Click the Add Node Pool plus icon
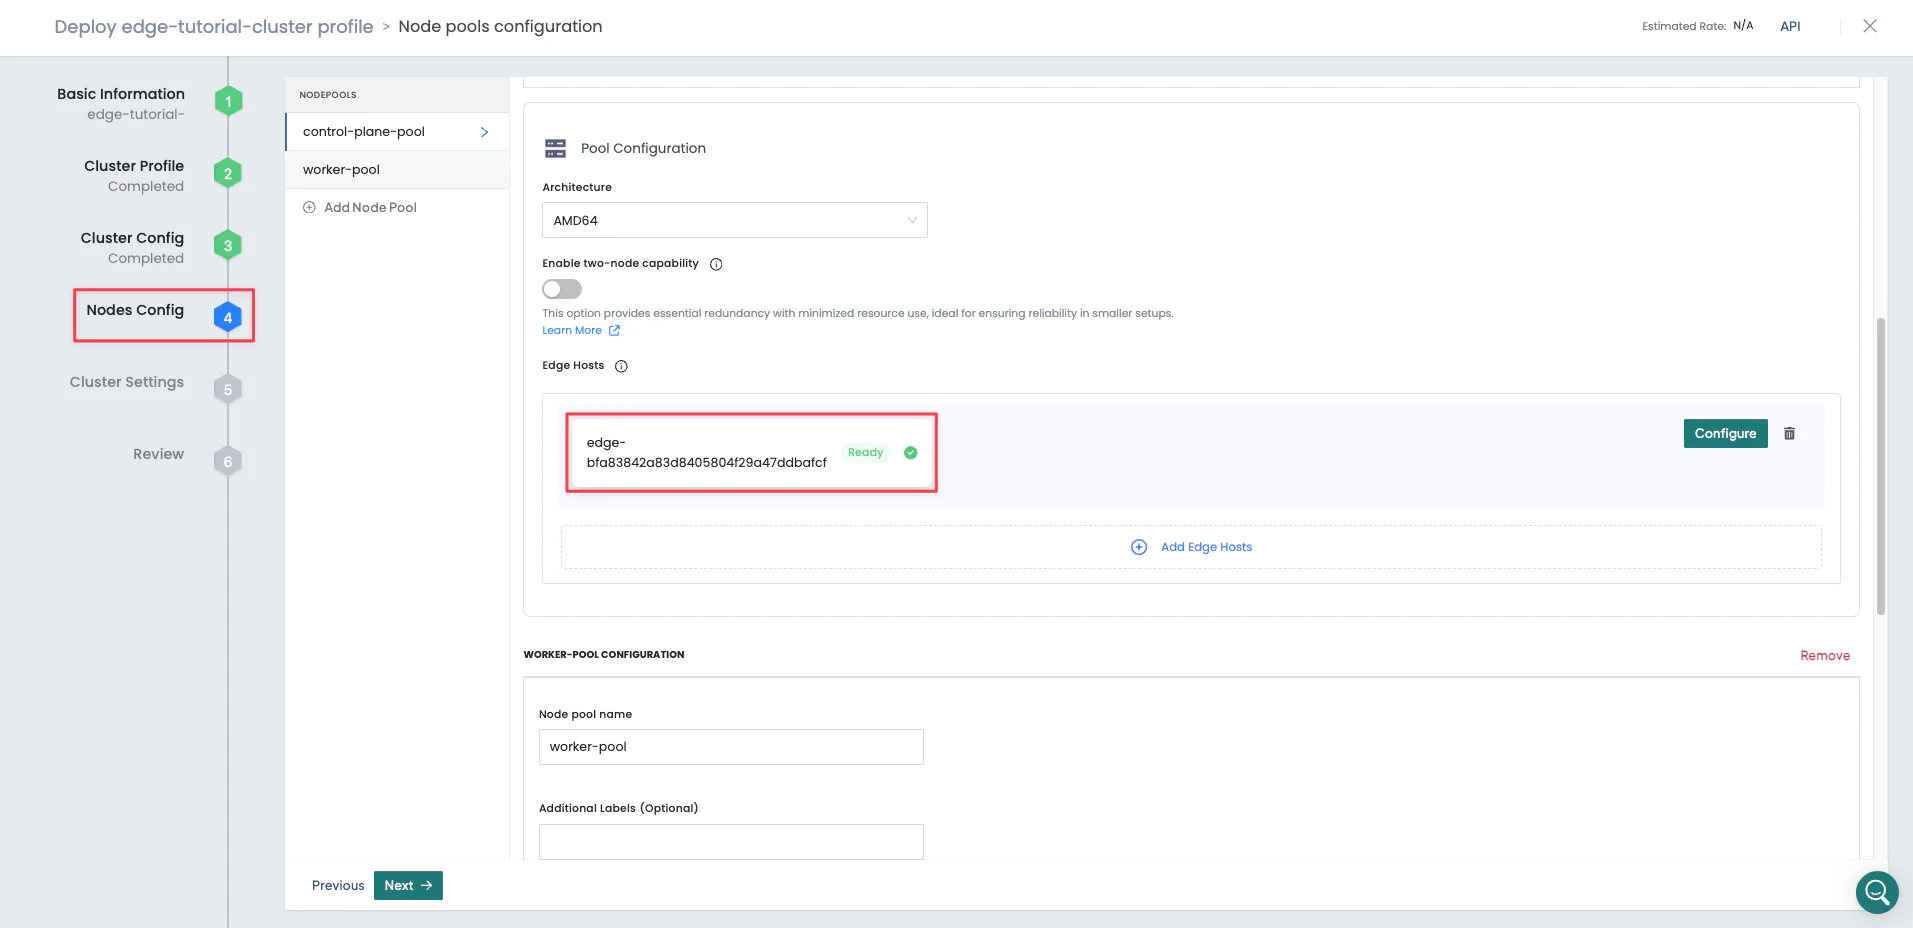1913x928 pixels. (x=308, y=207)
